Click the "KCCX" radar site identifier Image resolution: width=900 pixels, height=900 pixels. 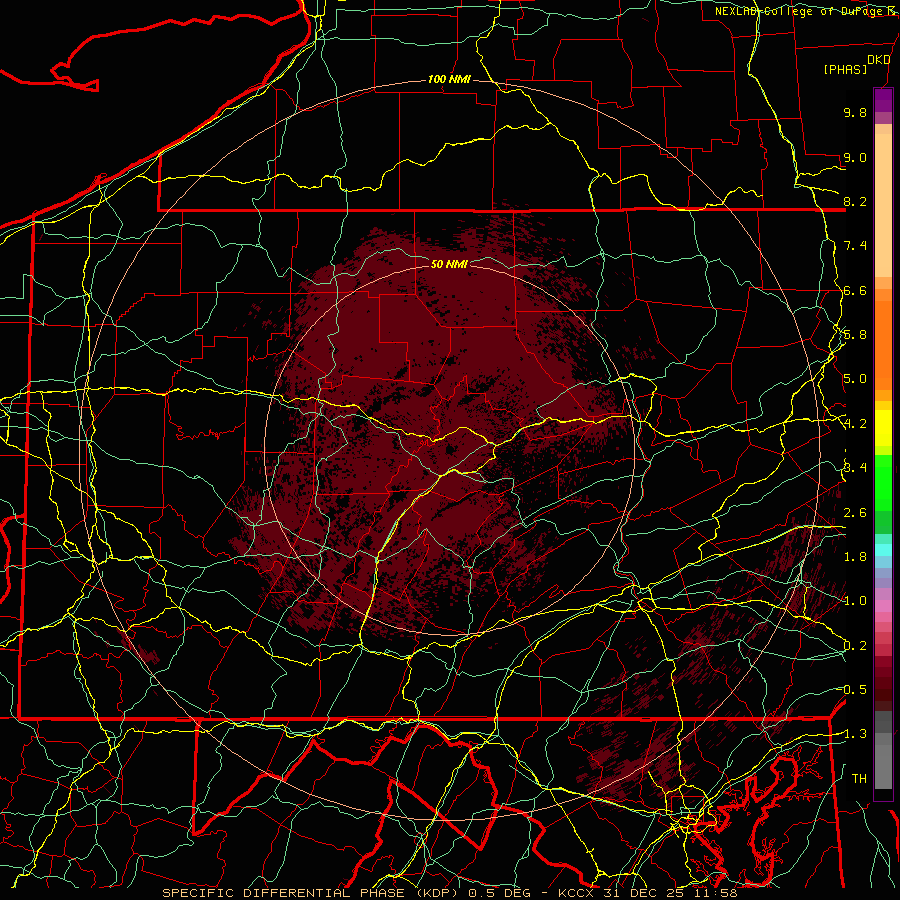pos(577,893)
